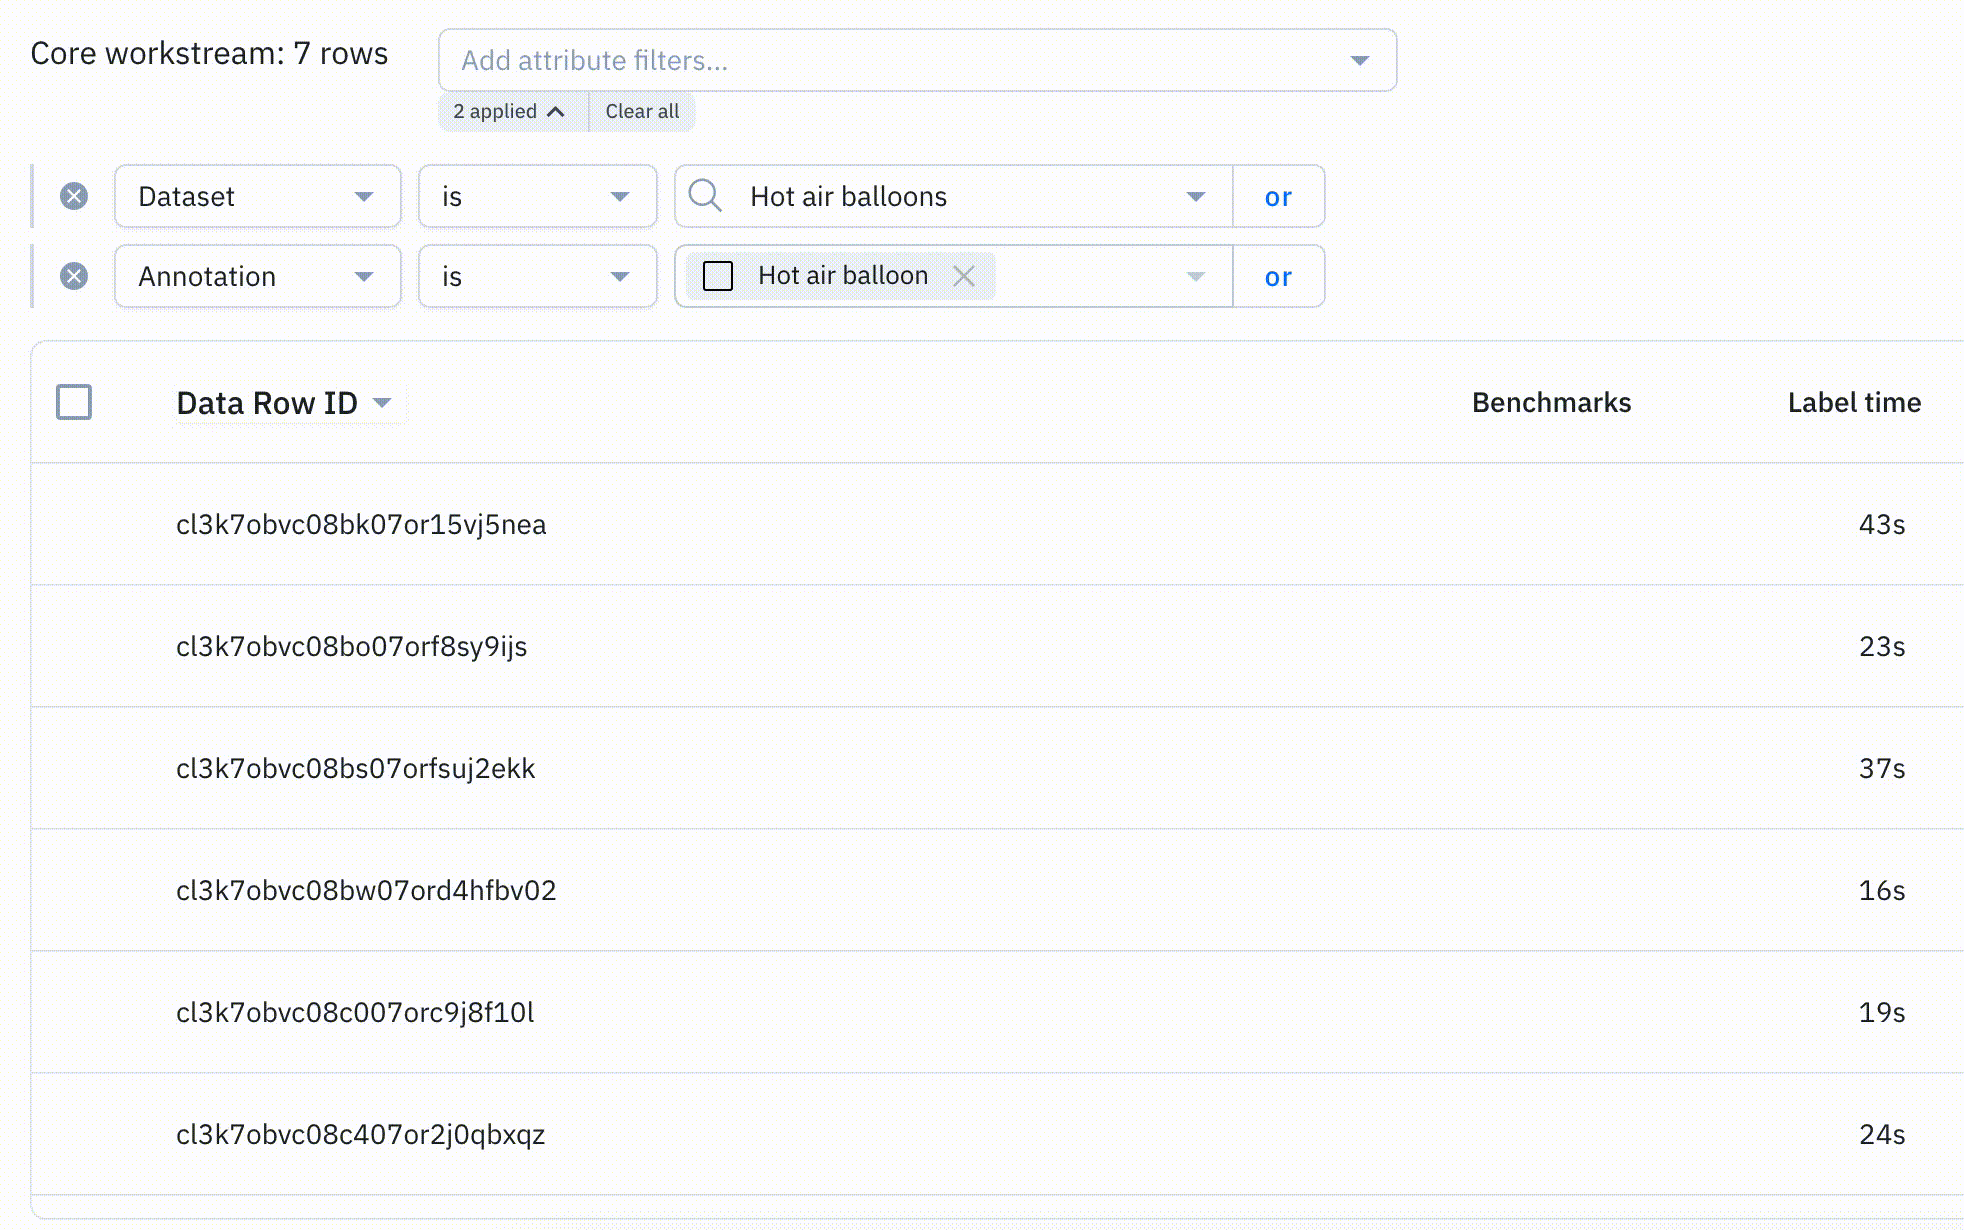Viewport: 1964px width, 1230px height.
Task: Open data row cl3k7obvc08bk07or15vj5nea
Action: (x=361, y=524)
